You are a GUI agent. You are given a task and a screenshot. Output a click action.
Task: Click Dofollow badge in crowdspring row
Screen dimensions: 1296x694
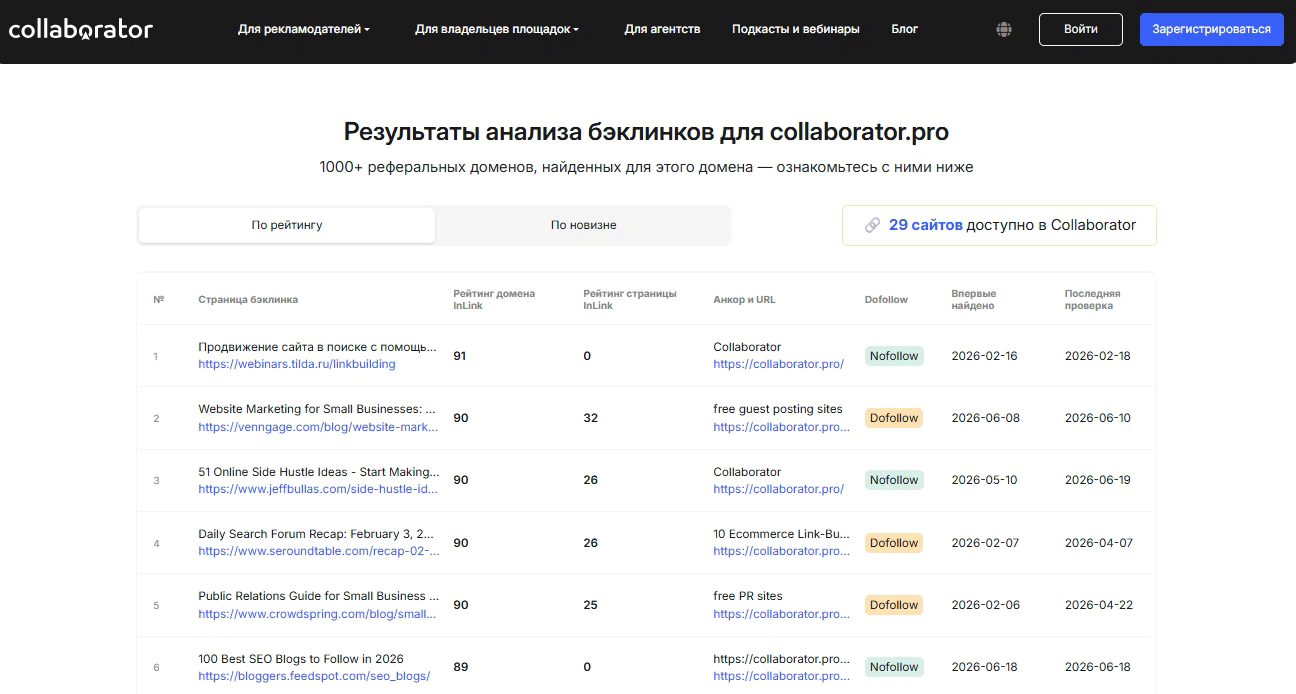(x=894, y=605)
